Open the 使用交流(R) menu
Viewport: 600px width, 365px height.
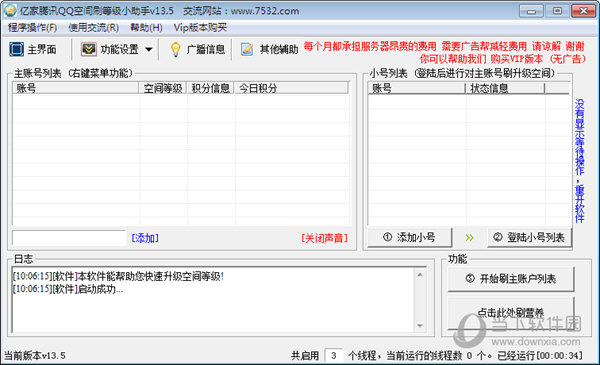coord(93,28)
